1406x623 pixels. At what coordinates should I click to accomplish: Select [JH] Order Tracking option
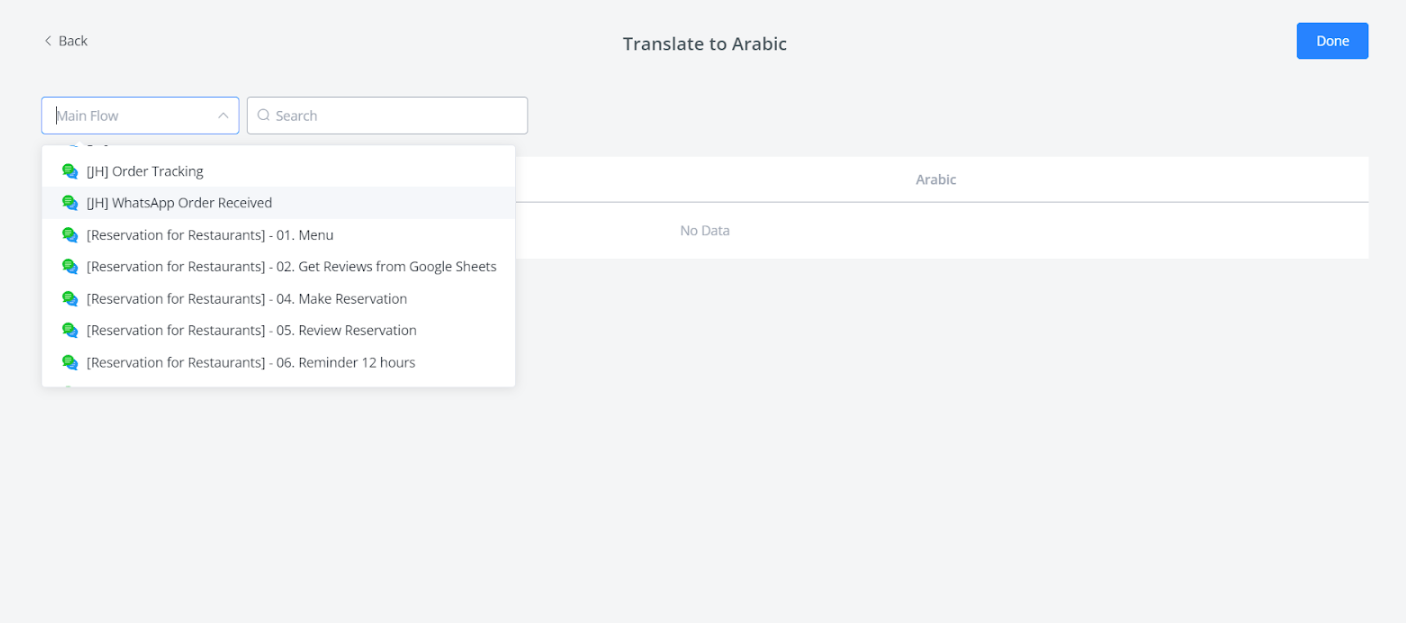point(145,171)
